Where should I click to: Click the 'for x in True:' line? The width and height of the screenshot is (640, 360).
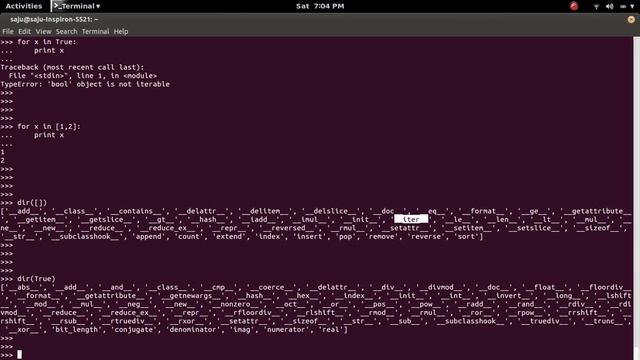point(47,42)
